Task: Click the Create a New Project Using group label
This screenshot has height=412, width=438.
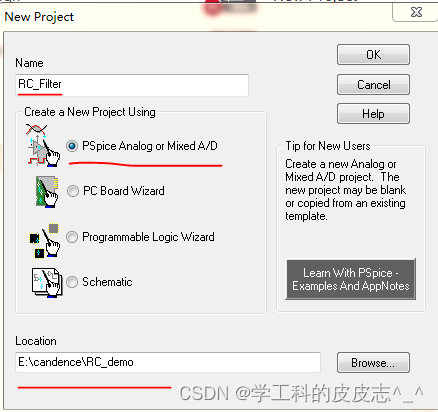Action: click(90, 112)
